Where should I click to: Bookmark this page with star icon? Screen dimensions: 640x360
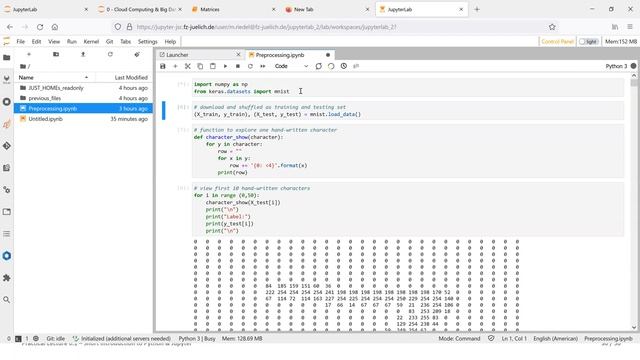click(552, 27)
